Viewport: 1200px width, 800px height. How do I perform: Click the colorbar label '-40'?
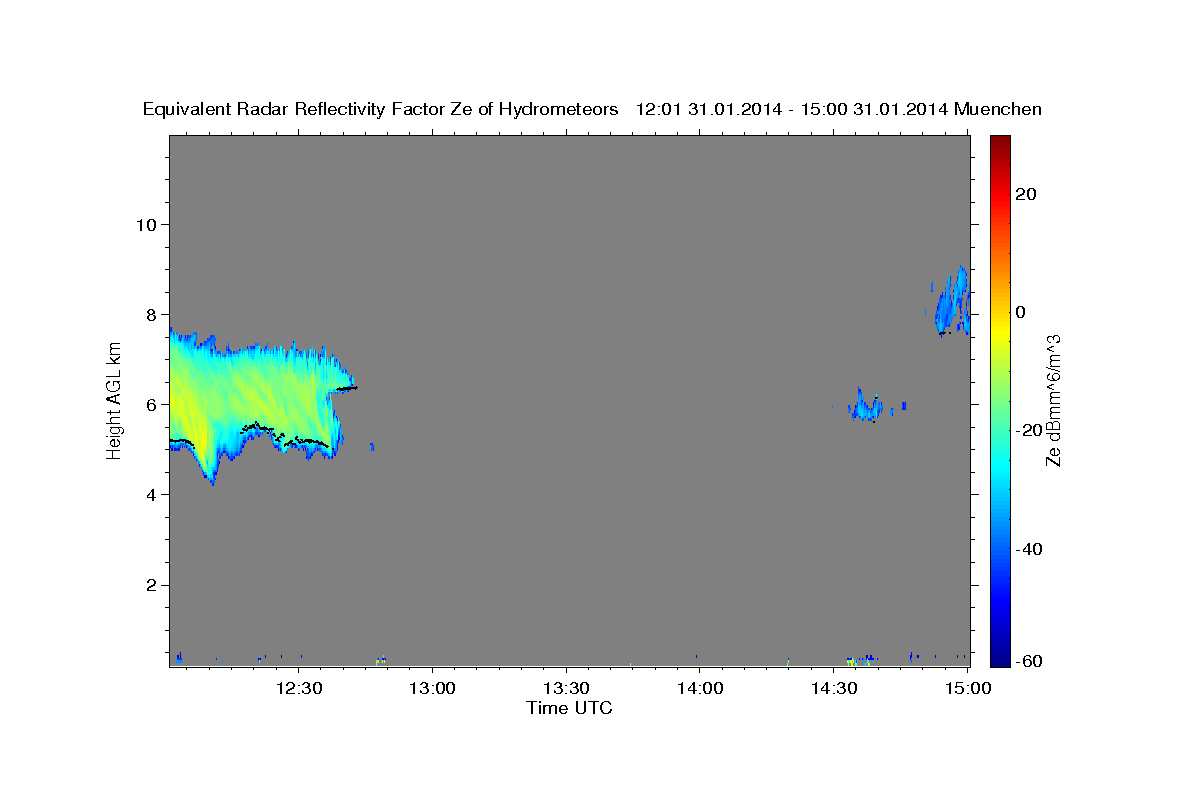click(x=1028, y=549)
